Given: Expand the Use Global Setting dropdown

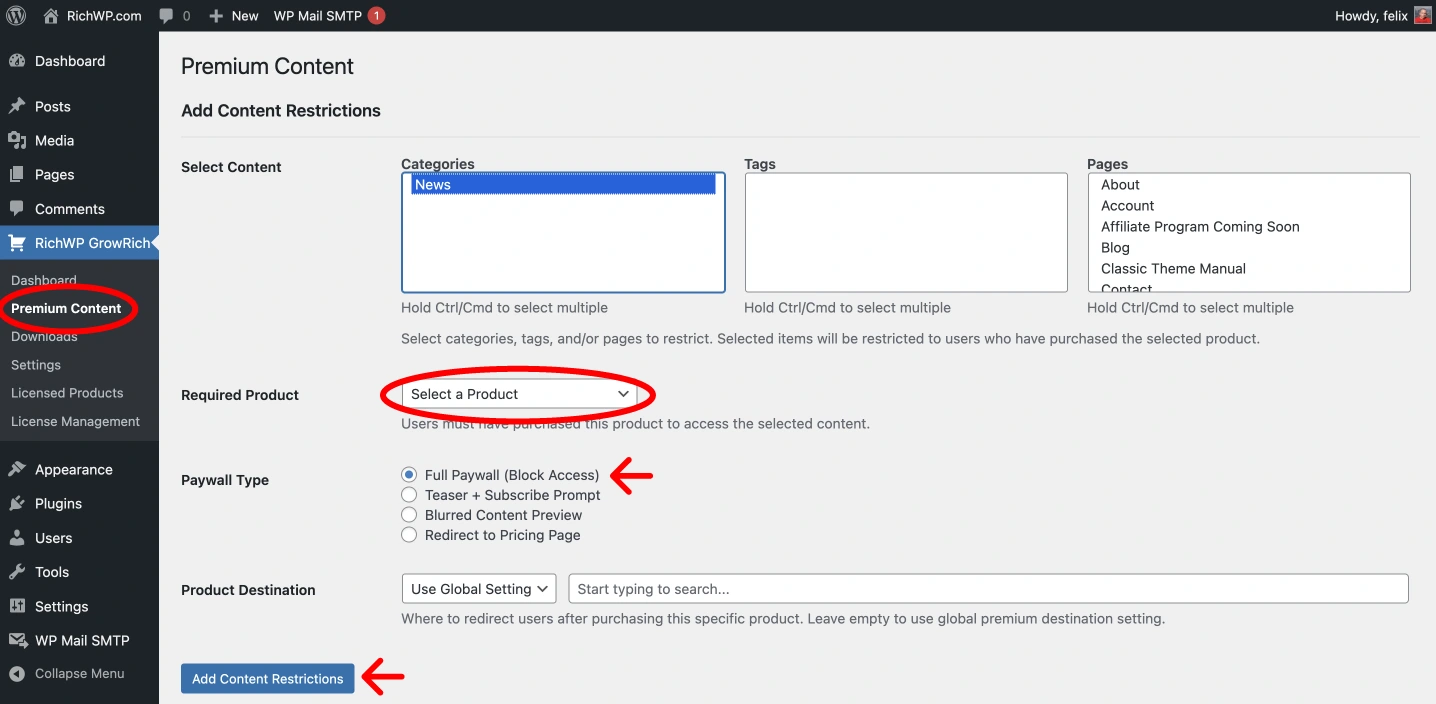Looking at the screenshot, I should pos(478,589).
